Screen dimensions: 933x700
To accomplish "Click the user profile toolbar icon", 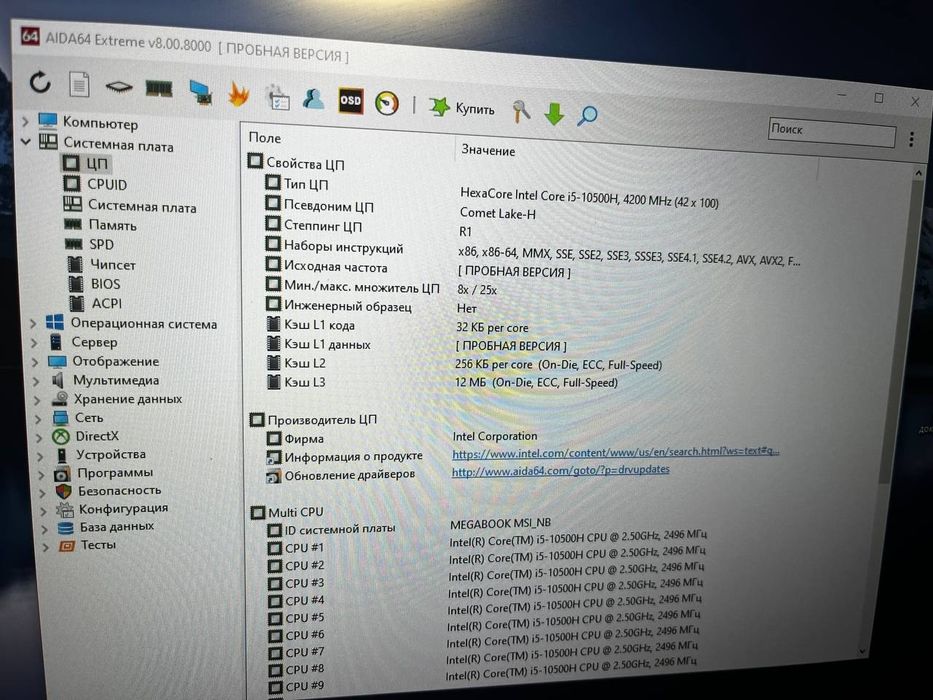I will pos(313,98).
